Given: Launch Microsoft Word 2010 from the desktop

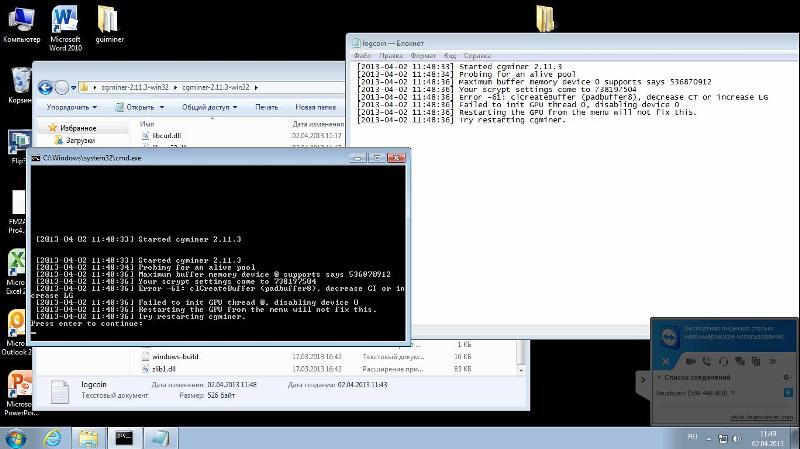Looking at the screenshot, I should click(x=65, y=28).
